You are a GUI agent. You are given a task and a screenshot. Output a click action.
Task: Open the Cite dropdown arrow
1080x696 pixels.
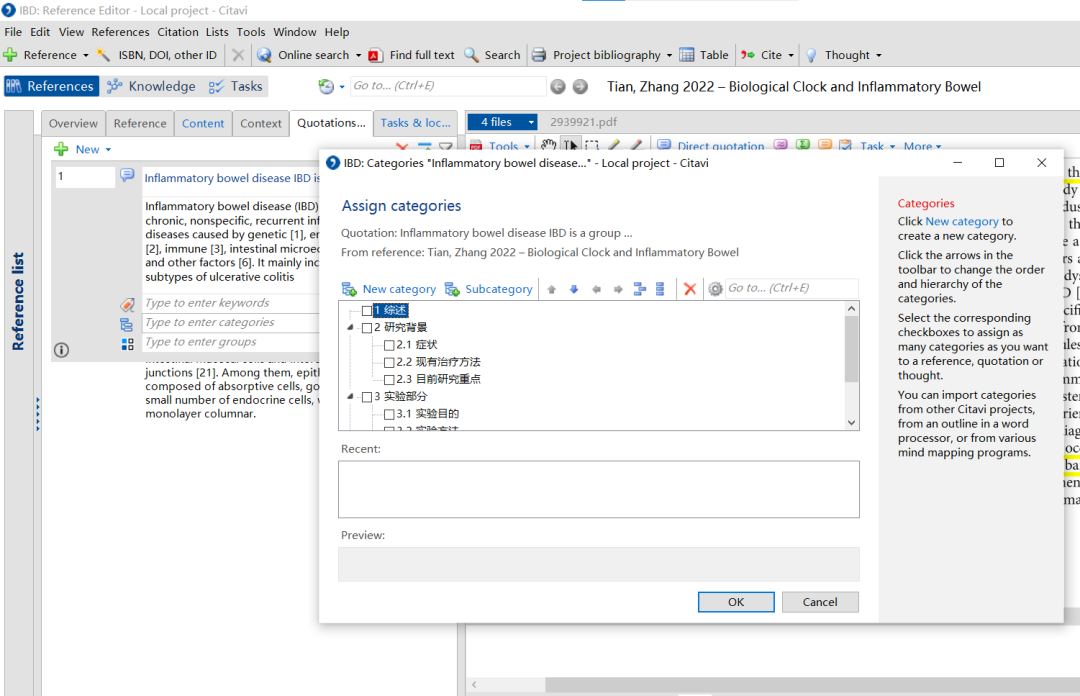point(791,55)
